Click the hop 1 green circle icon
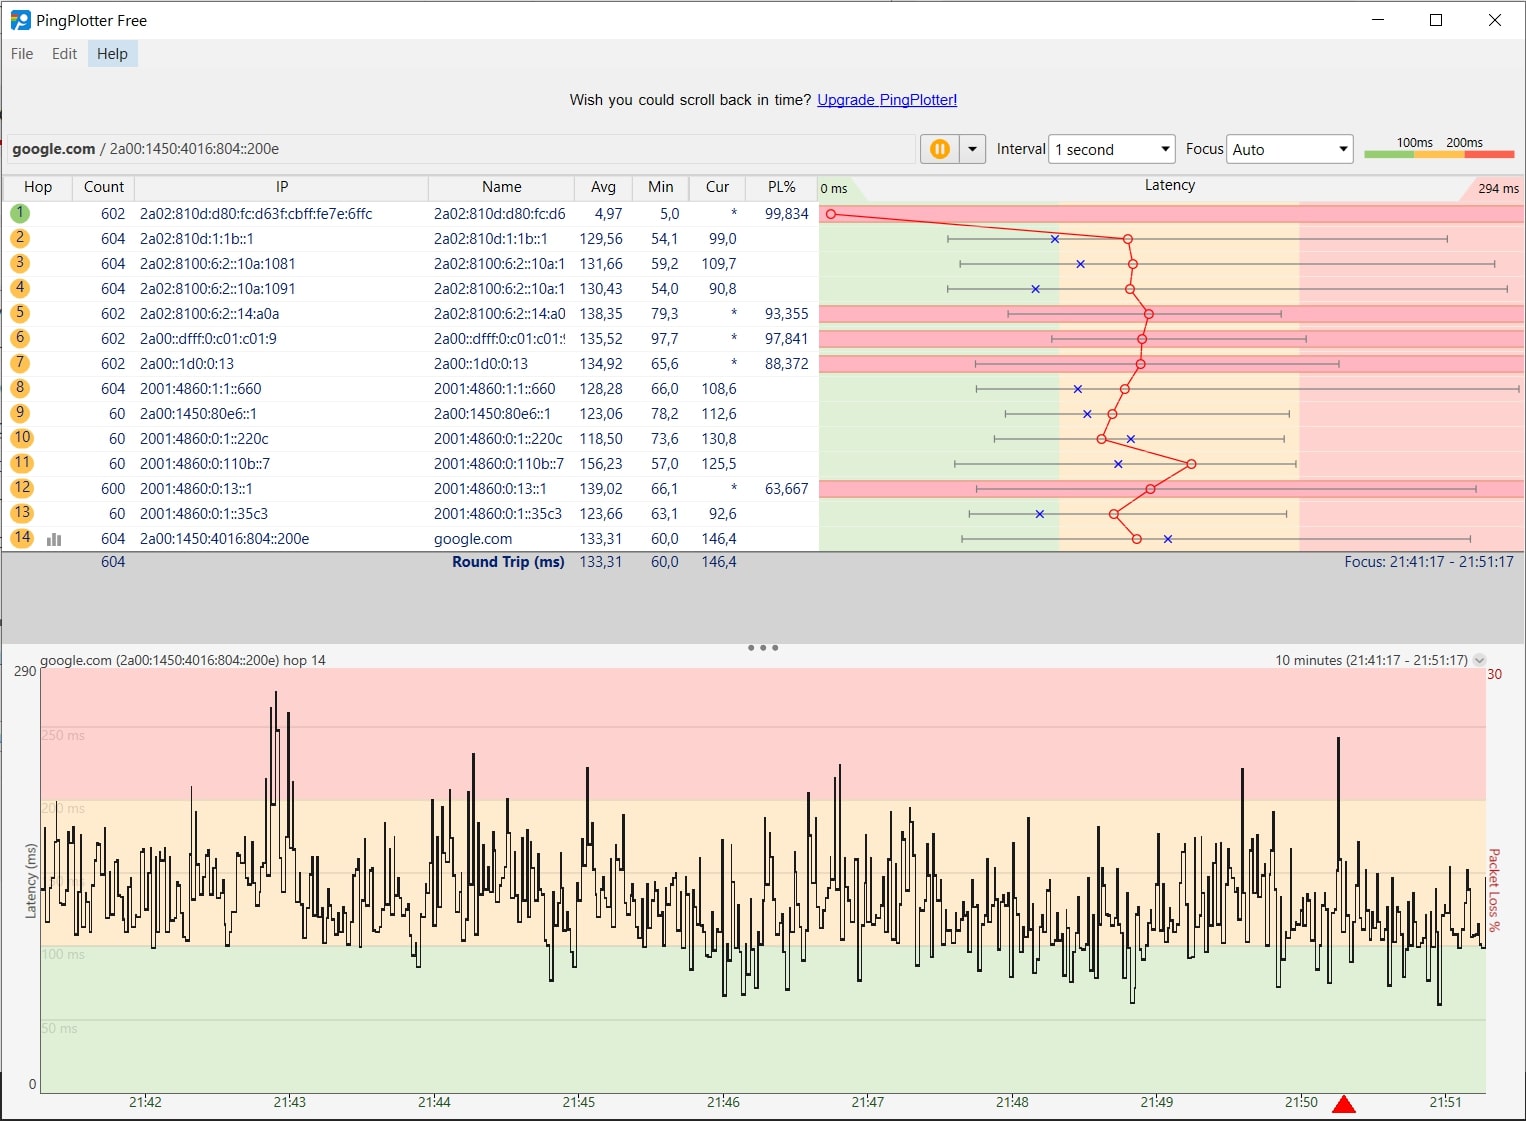 (20, 213)
